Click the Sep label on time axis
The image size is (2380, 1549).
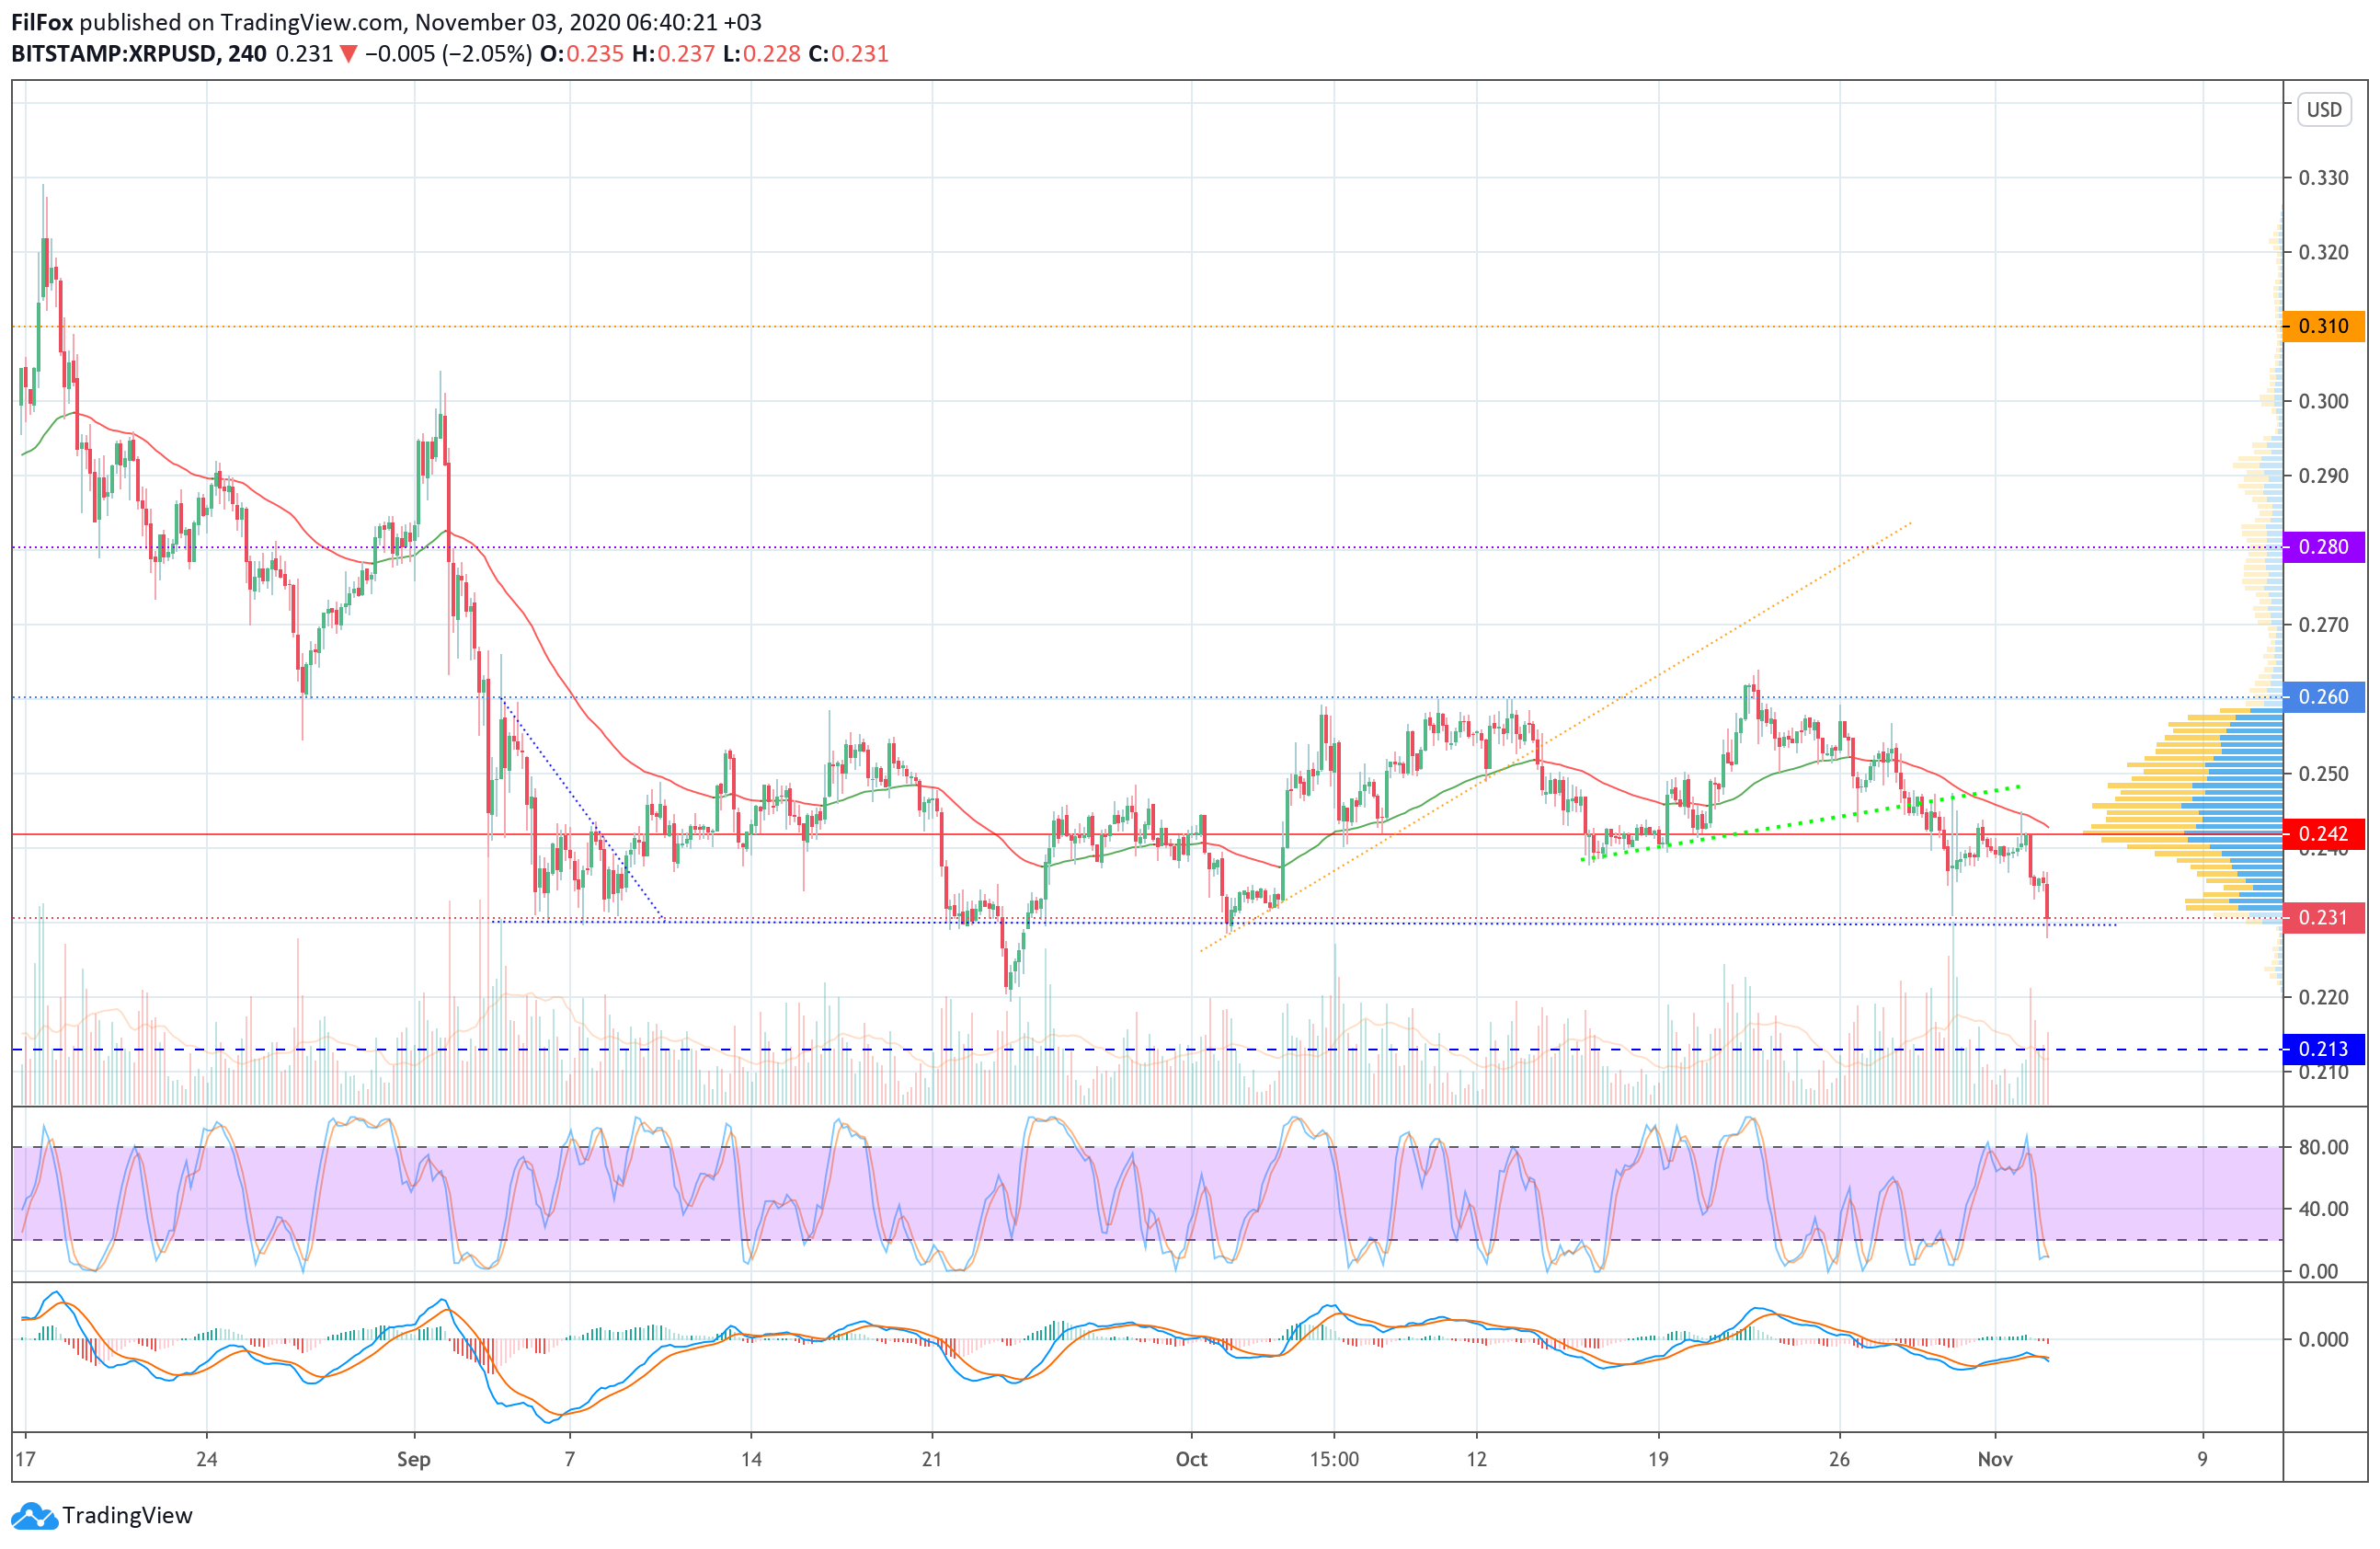413,1459
